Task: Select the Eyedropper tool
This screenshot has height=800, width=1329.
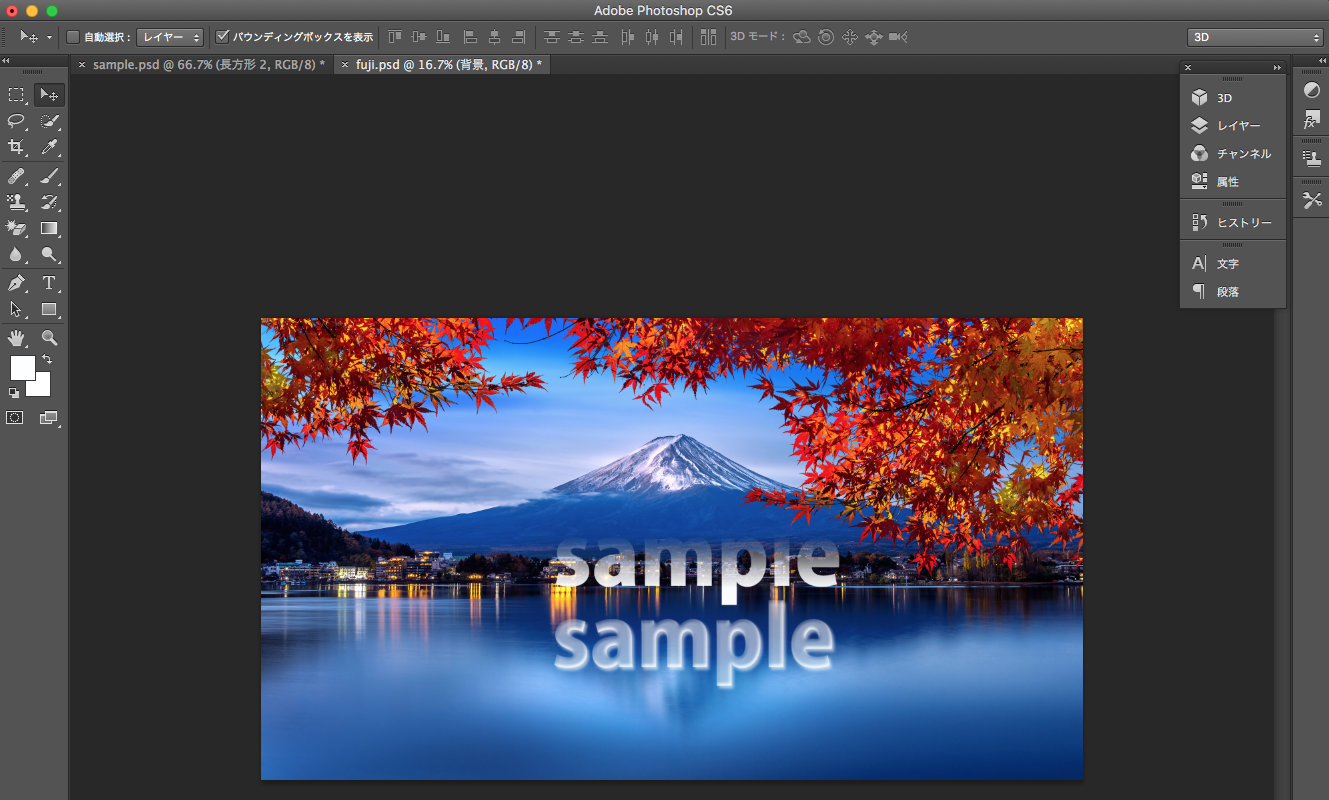Action: coord(49,147)
